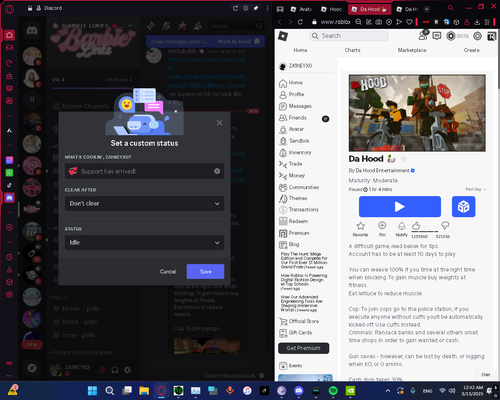Open the crew - polls channel
Viewport: 500px width, 400px height.
coord(74,335)
